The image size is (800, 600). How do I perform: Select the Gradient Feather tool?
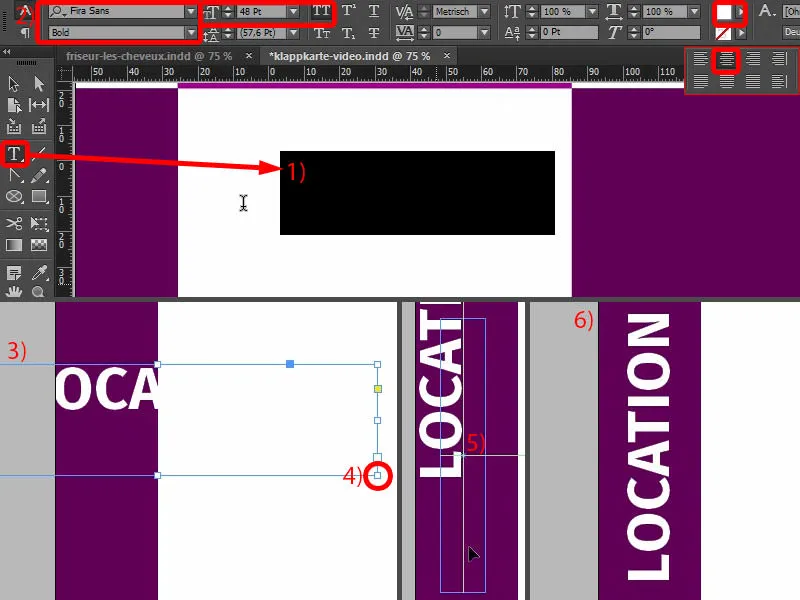tap(39, 245)
